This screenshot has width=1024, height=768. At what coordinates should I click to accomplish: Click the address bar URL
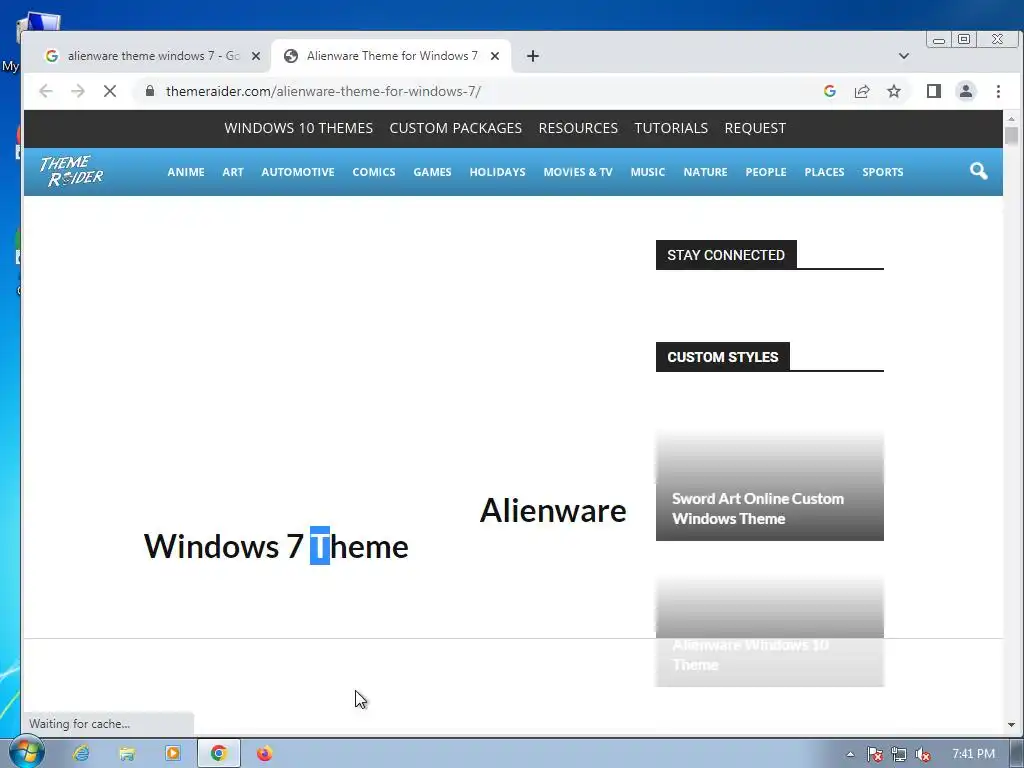[x=323, y=91]
